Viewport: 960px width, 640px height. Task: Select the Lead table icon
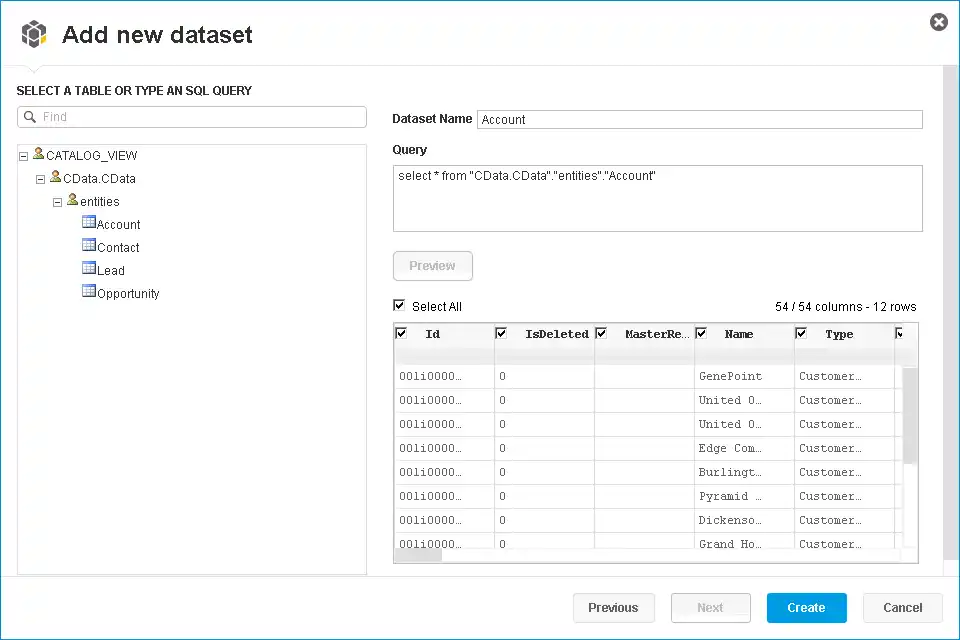pyautogui.click(x=89, y=270)
